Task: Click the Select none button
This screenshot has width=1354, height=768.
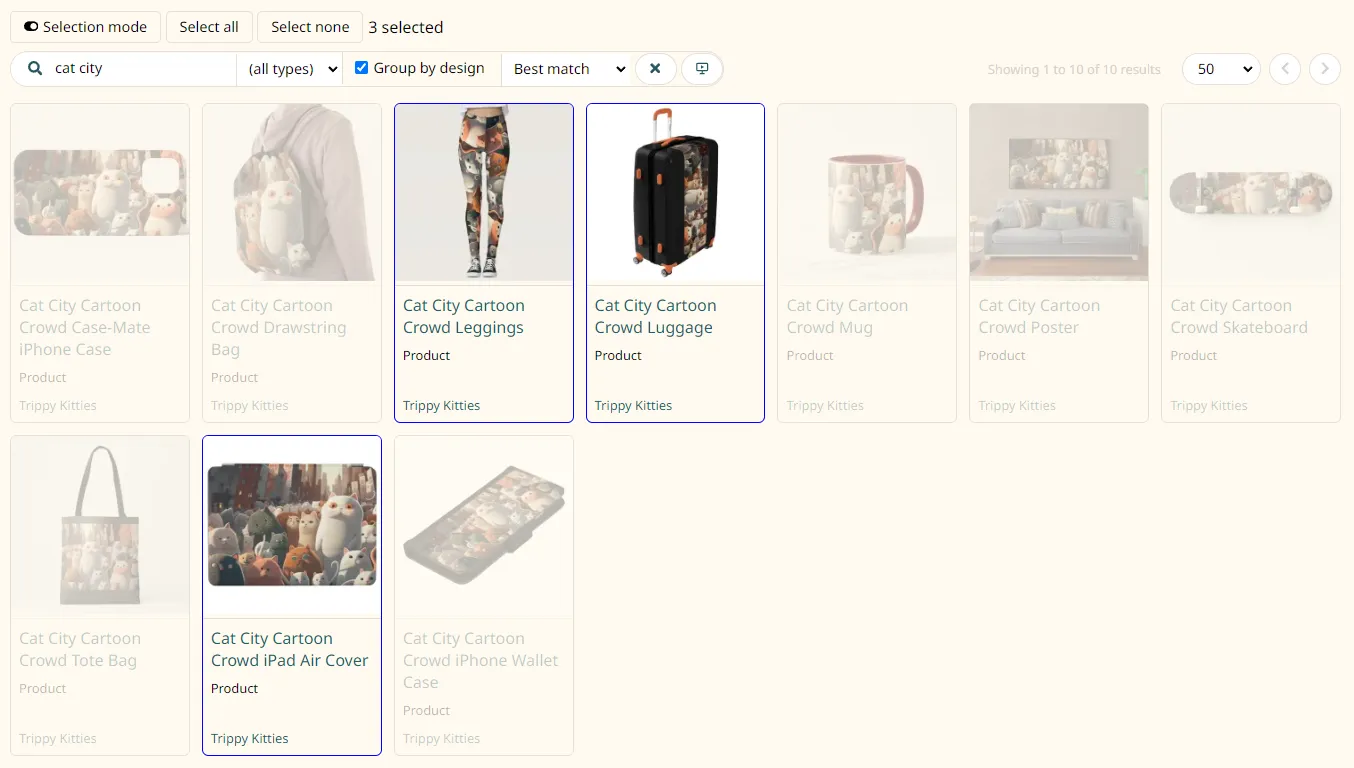Action: click(x=310, y=27)
